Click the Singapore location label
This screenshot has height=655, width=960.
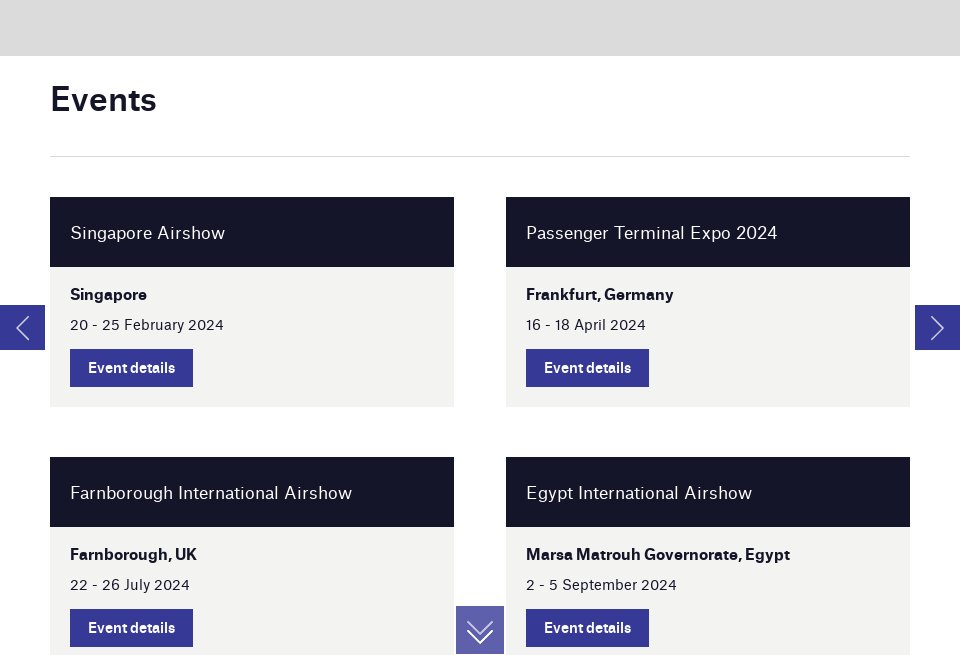click(108, 294)
